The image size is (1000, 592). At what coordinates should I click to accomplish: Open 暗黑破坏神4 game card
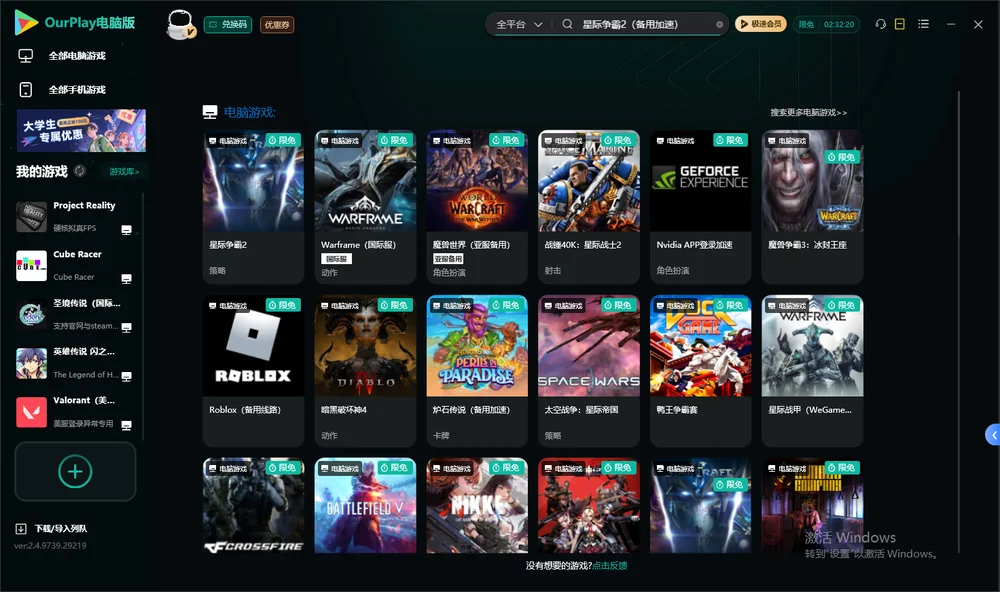[365, 371]
